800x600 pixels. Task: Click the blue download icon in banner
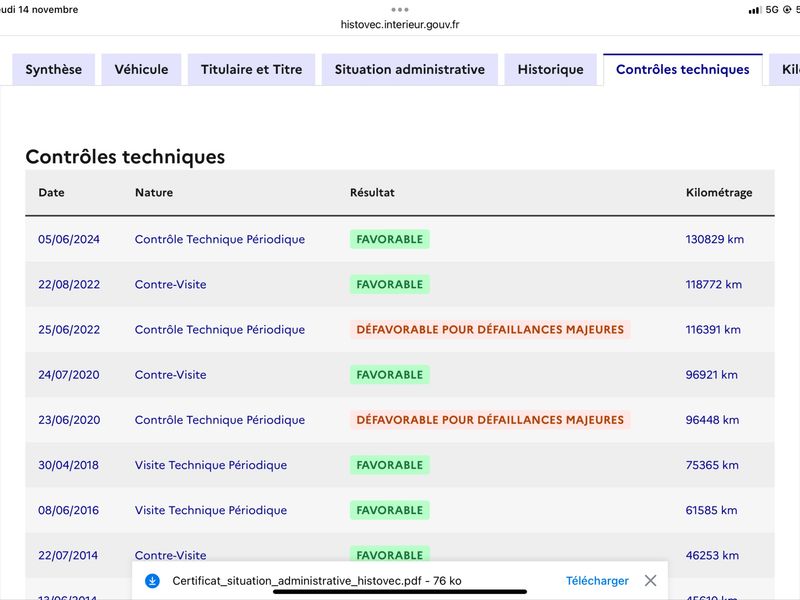click(152, 581)
